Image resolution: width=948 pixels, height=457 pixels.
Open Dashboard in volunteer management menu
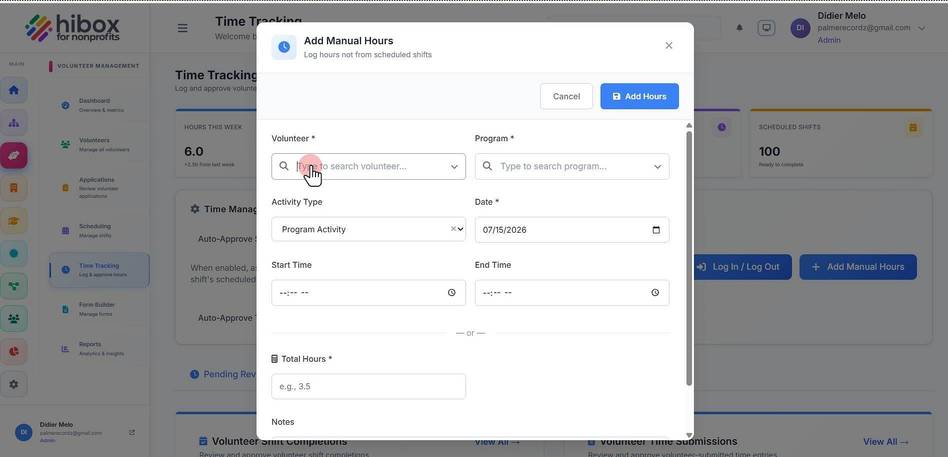(x=99, y=105)
